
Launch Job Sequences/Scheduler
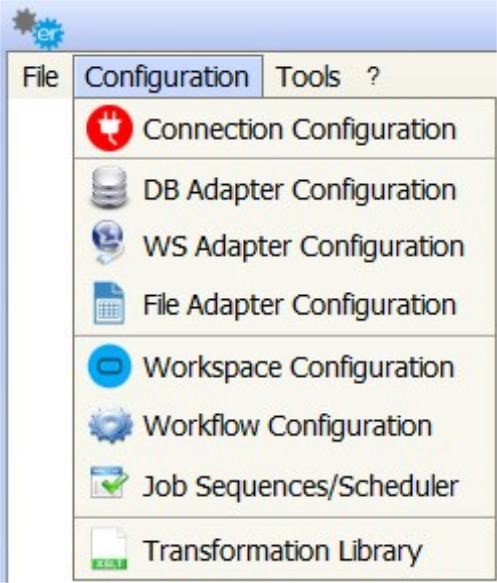click(x=285, y=485)
